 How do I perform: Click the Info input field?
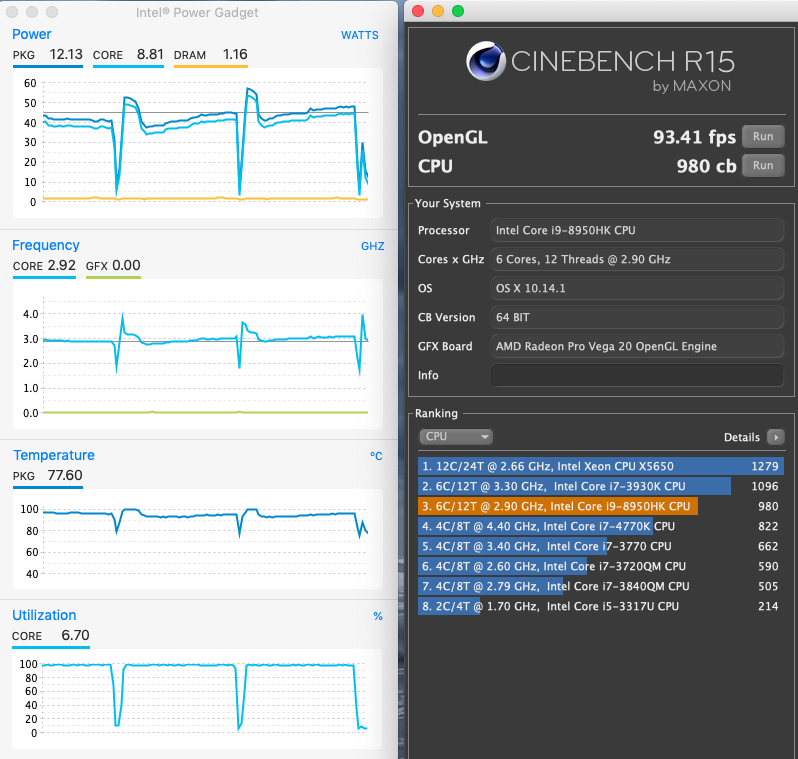tap(637, 375)
